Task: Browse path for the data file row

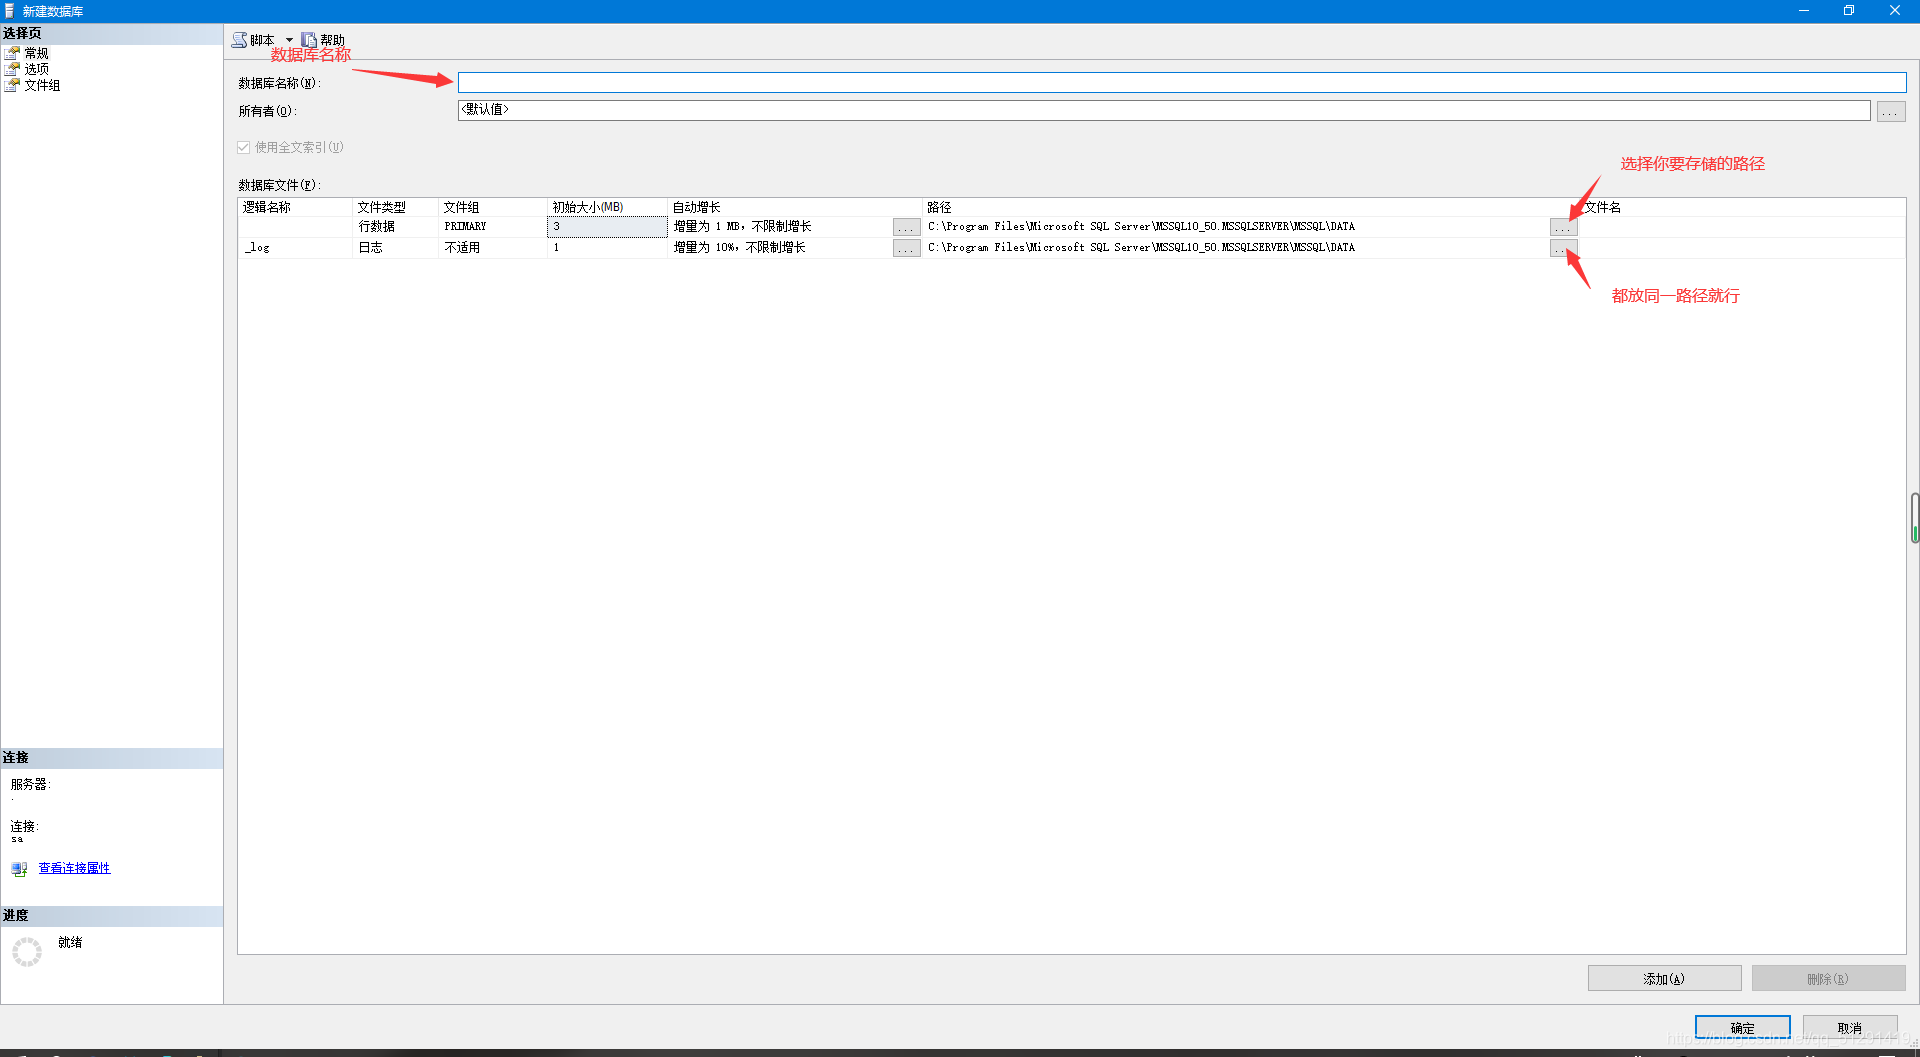Action: (1563, 228)
